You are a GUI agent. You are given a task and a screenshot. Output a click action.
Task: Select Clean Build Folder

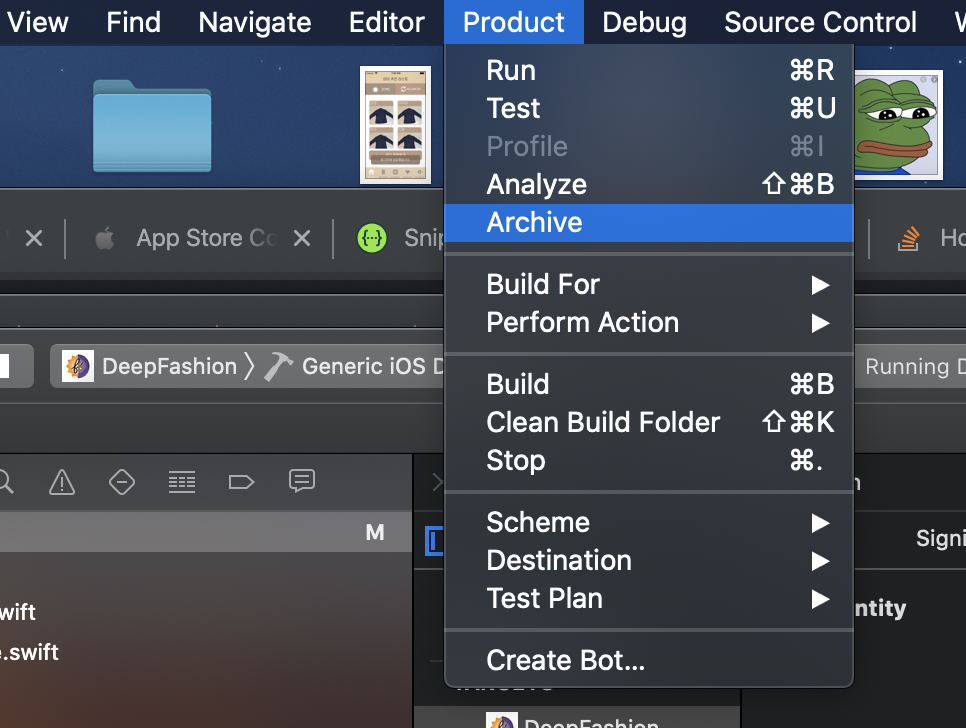coord(649,423)
